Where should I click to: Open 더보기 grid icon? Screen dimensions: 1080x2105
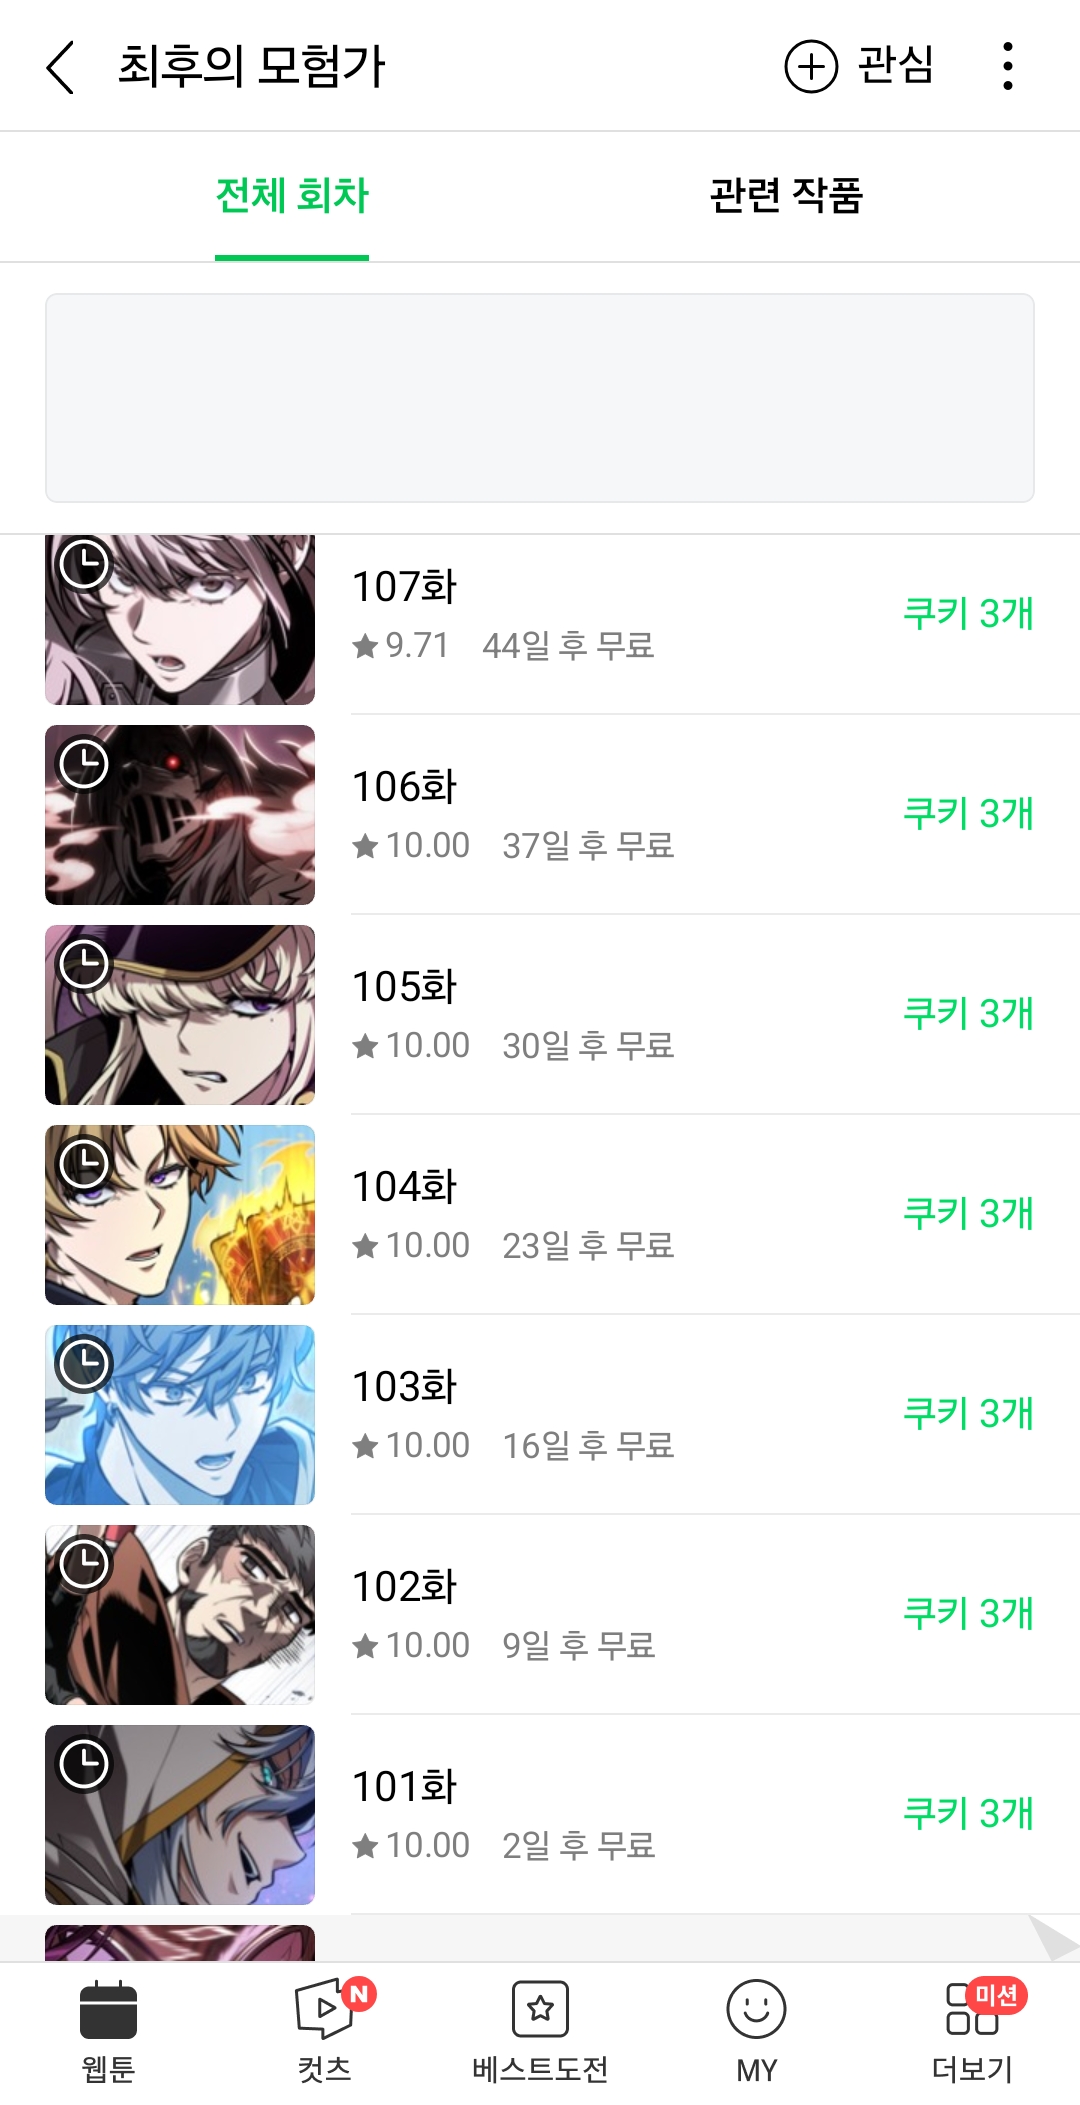coord(972,2008)
